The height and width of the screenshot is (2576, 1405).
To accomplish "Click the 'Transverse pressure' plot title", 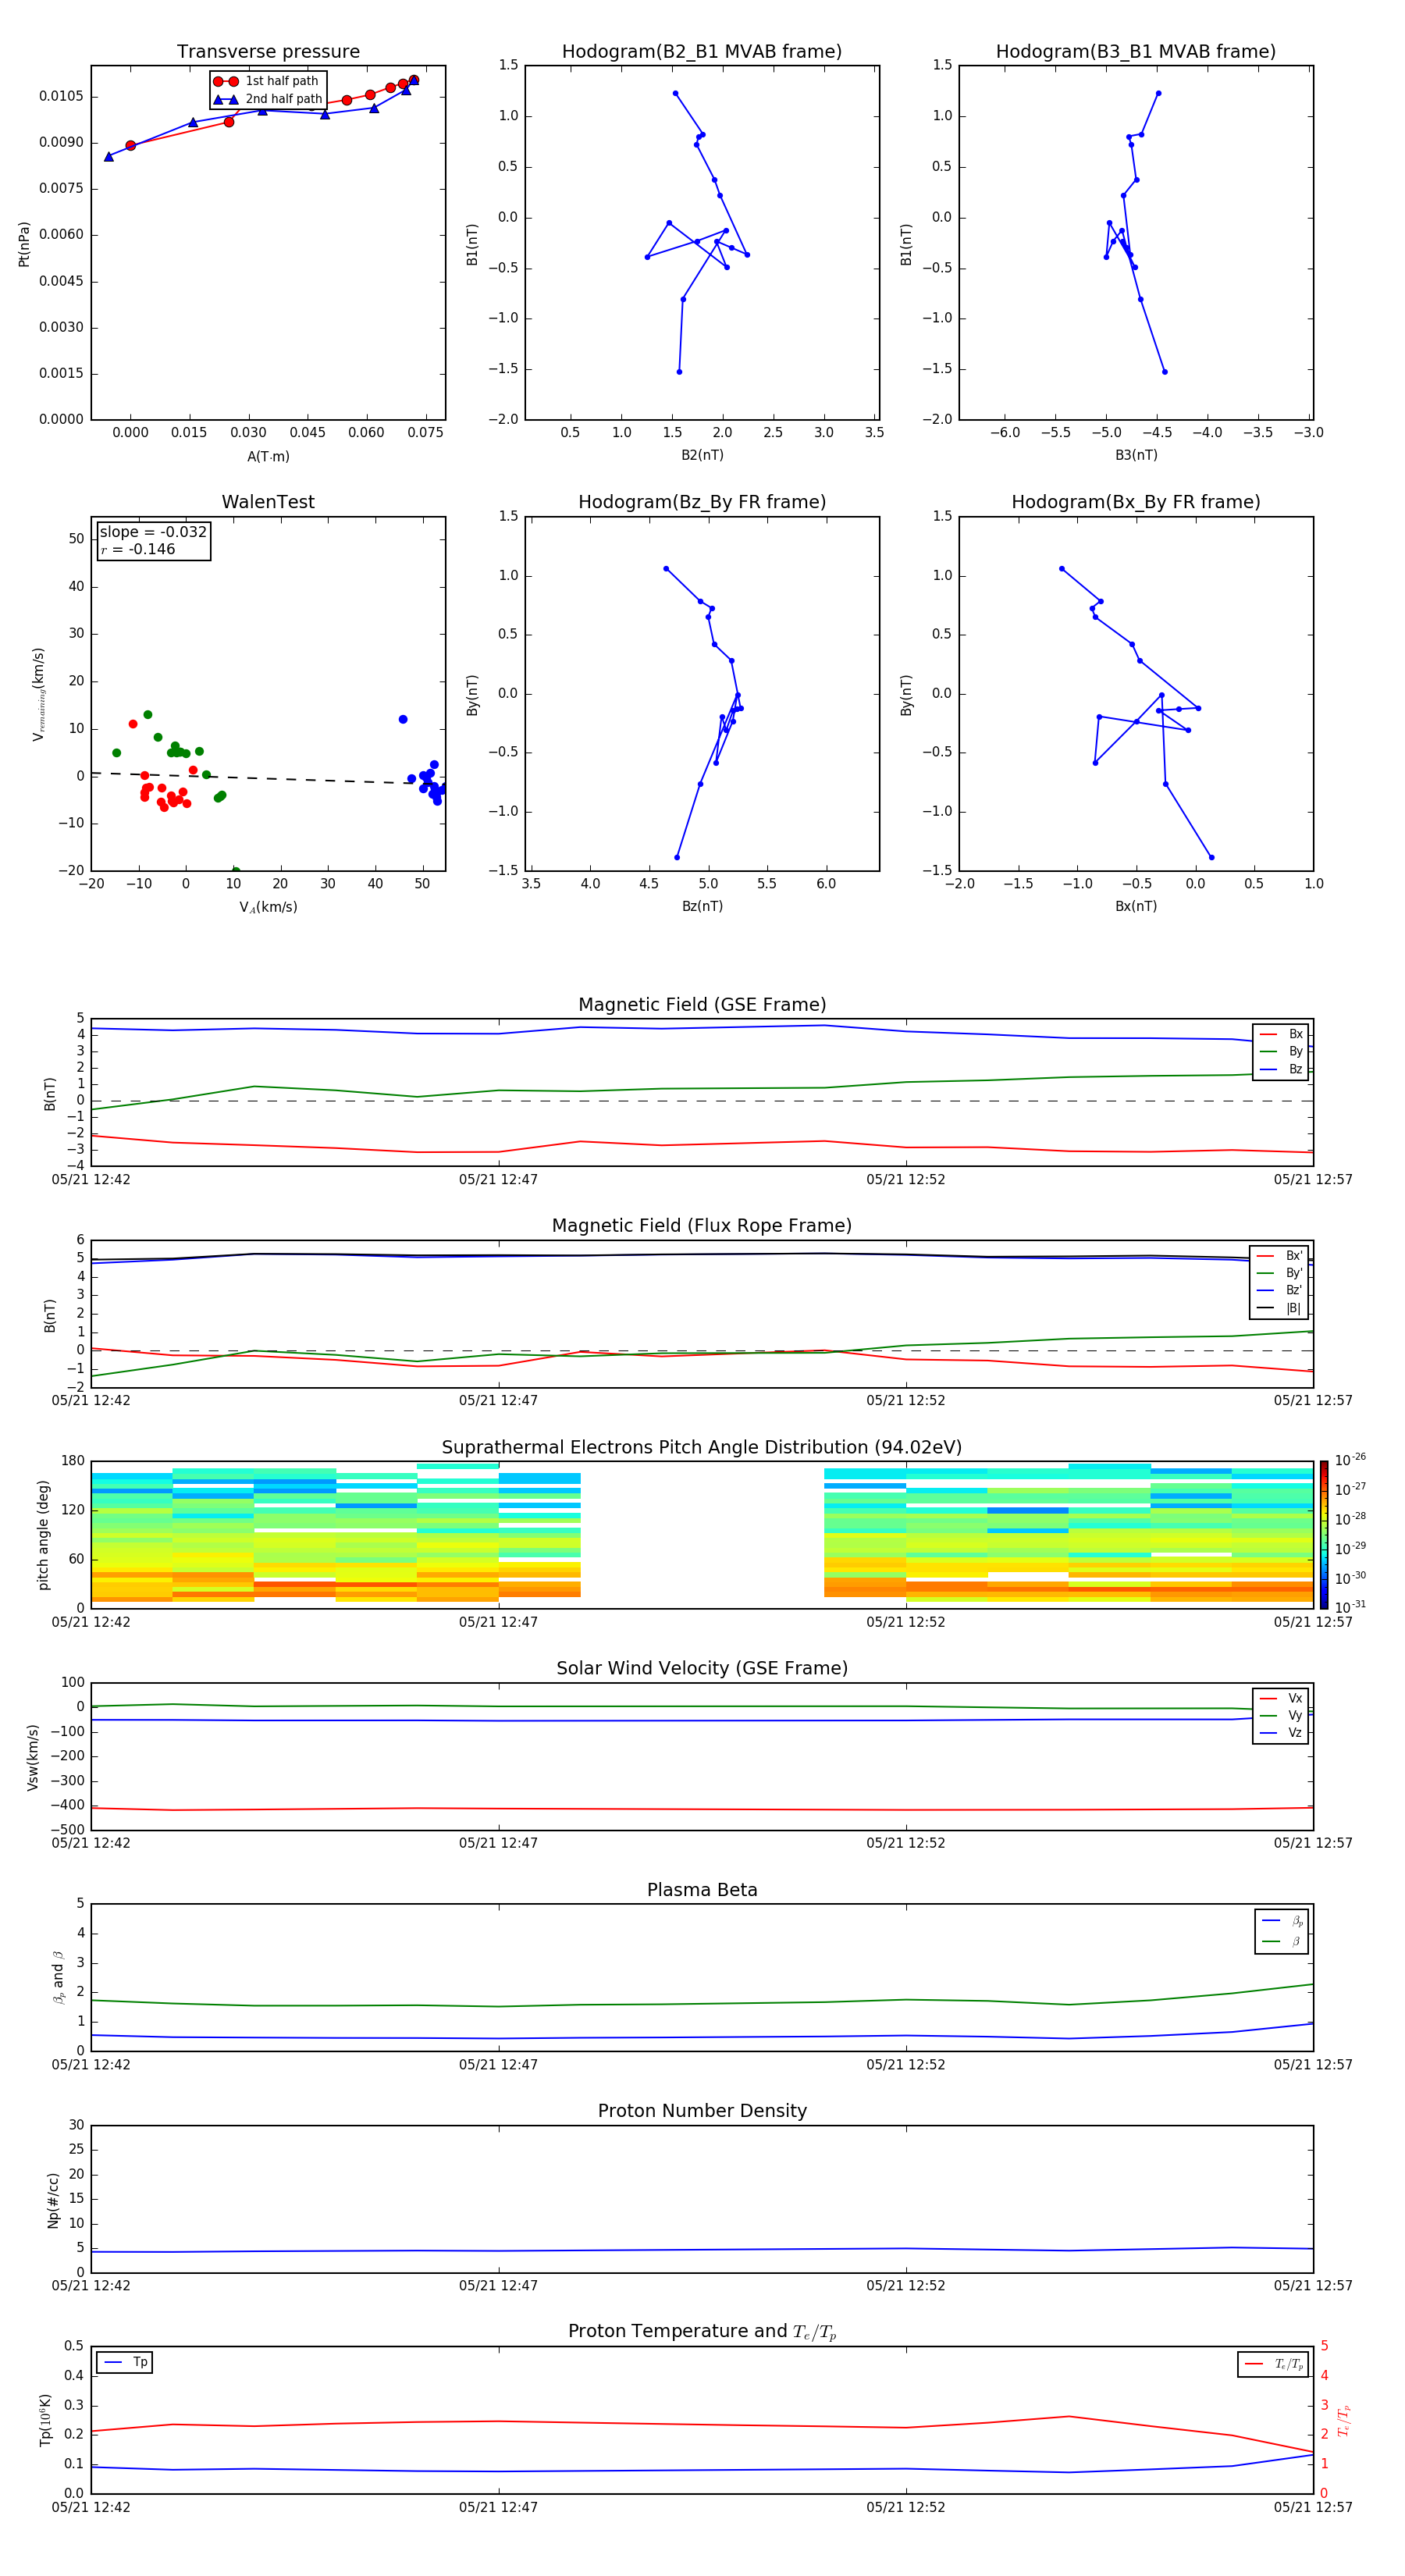I will click(268, 52).
